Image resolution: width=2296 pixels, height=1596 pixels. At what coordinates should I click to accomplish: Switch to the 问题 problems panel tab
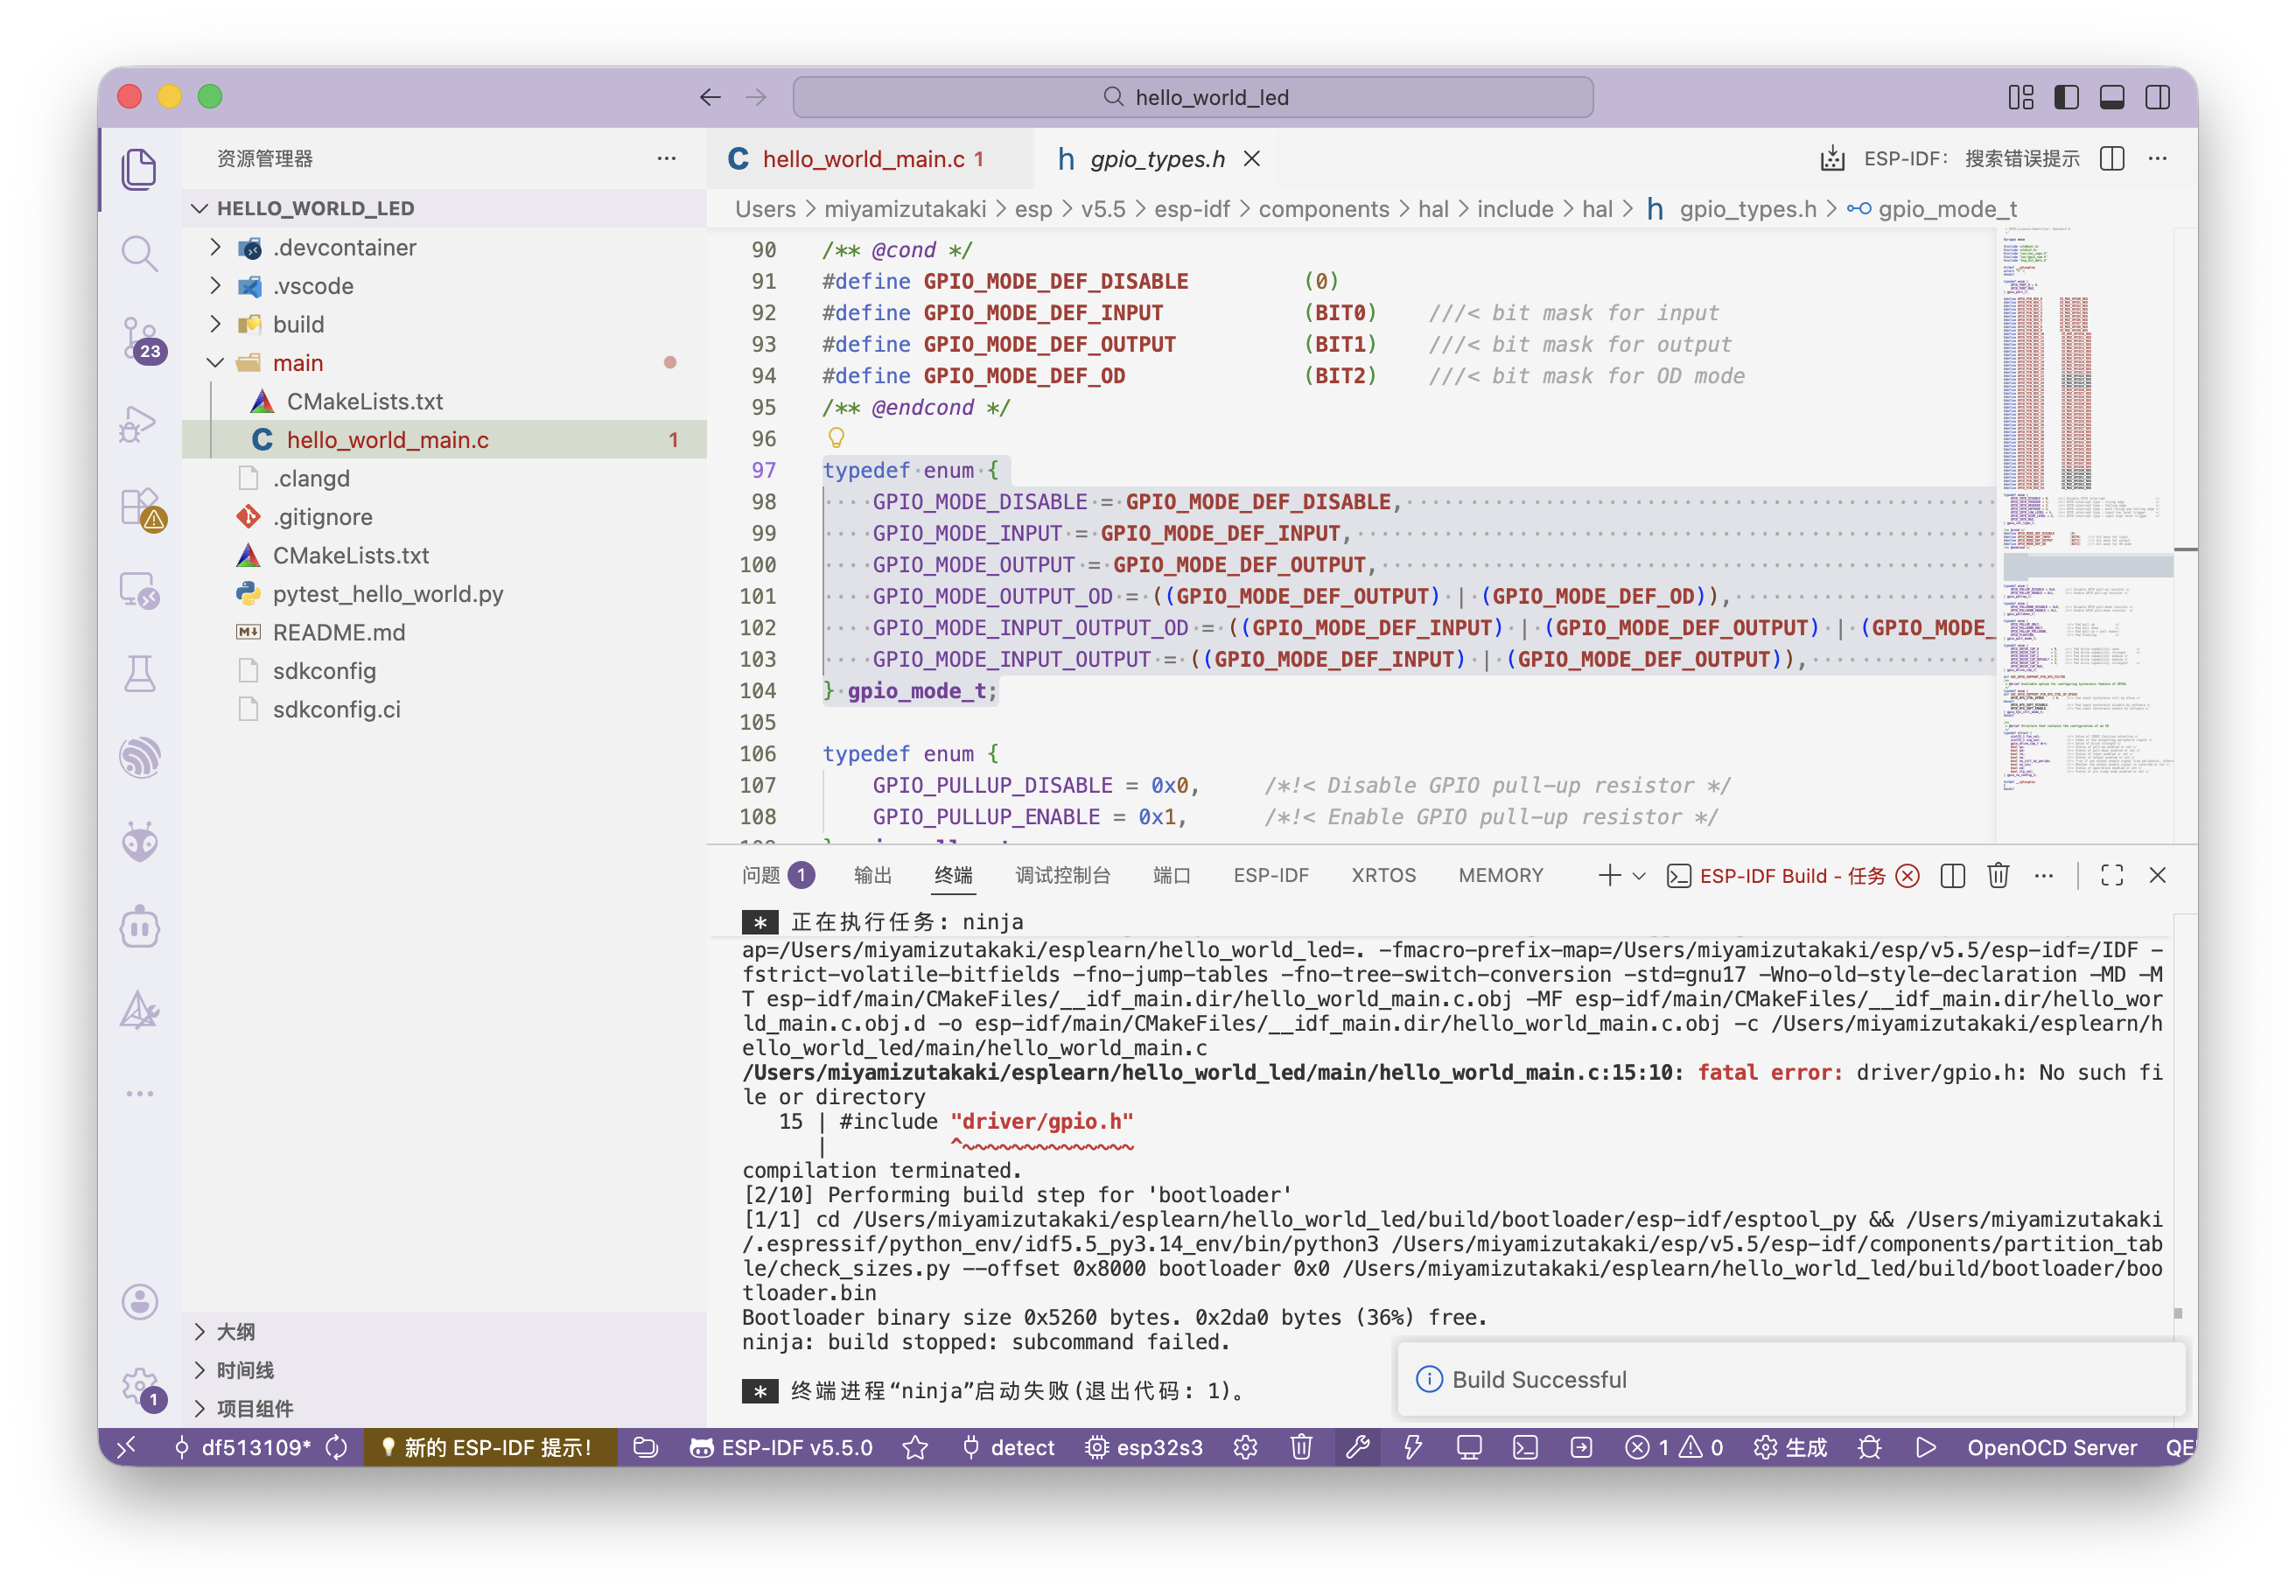coord(761,876)
